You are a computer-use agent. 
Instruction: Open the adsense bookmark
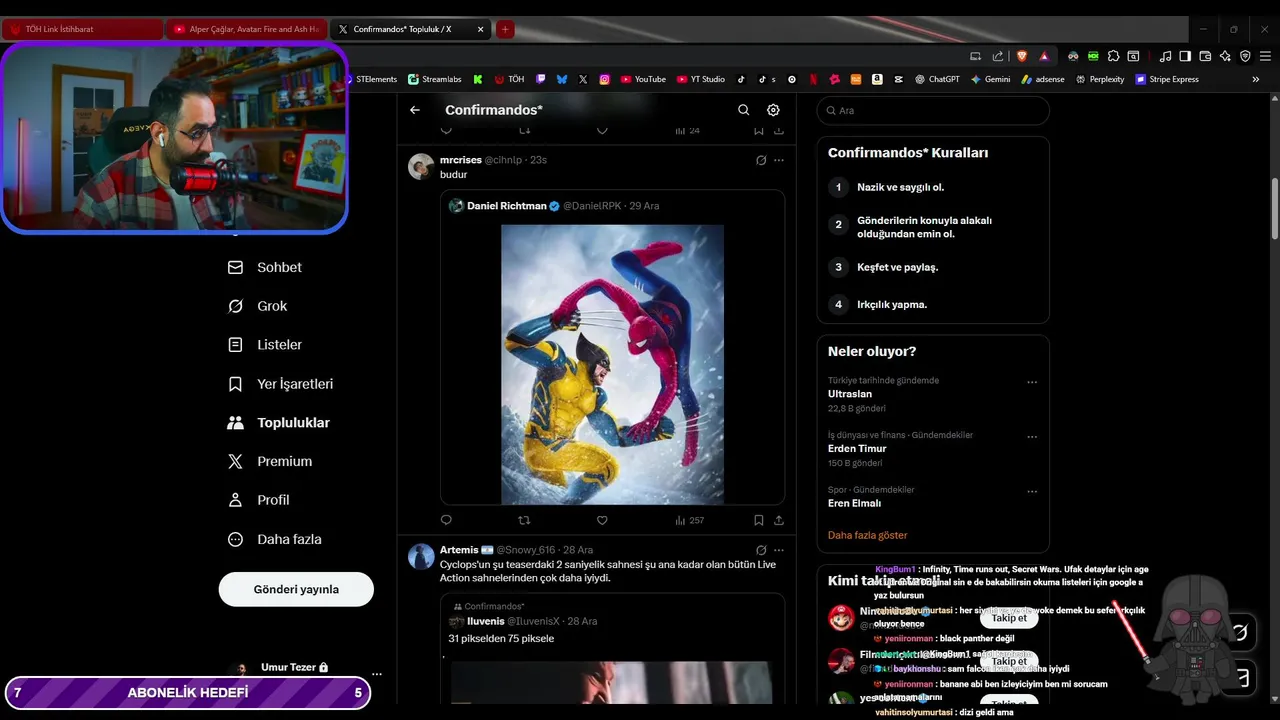1043,79
